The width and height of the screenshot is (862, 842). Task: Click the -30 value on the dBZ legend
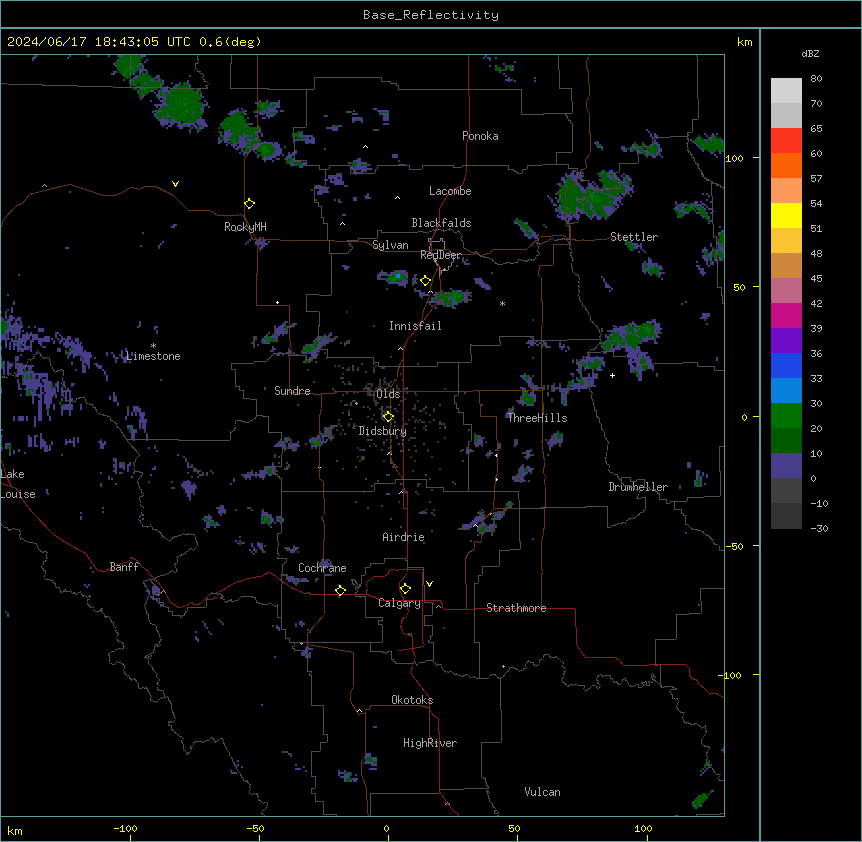click(819, 528)
